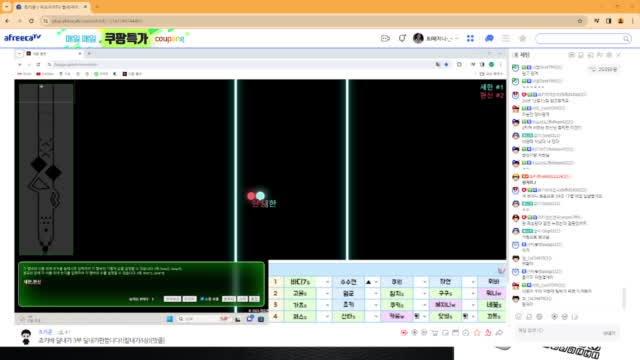Screen dimensions: 640x360
Task: Click the 쿠팡특가 coupang banner
Action: pyautogui.click(x=125, y=38)
